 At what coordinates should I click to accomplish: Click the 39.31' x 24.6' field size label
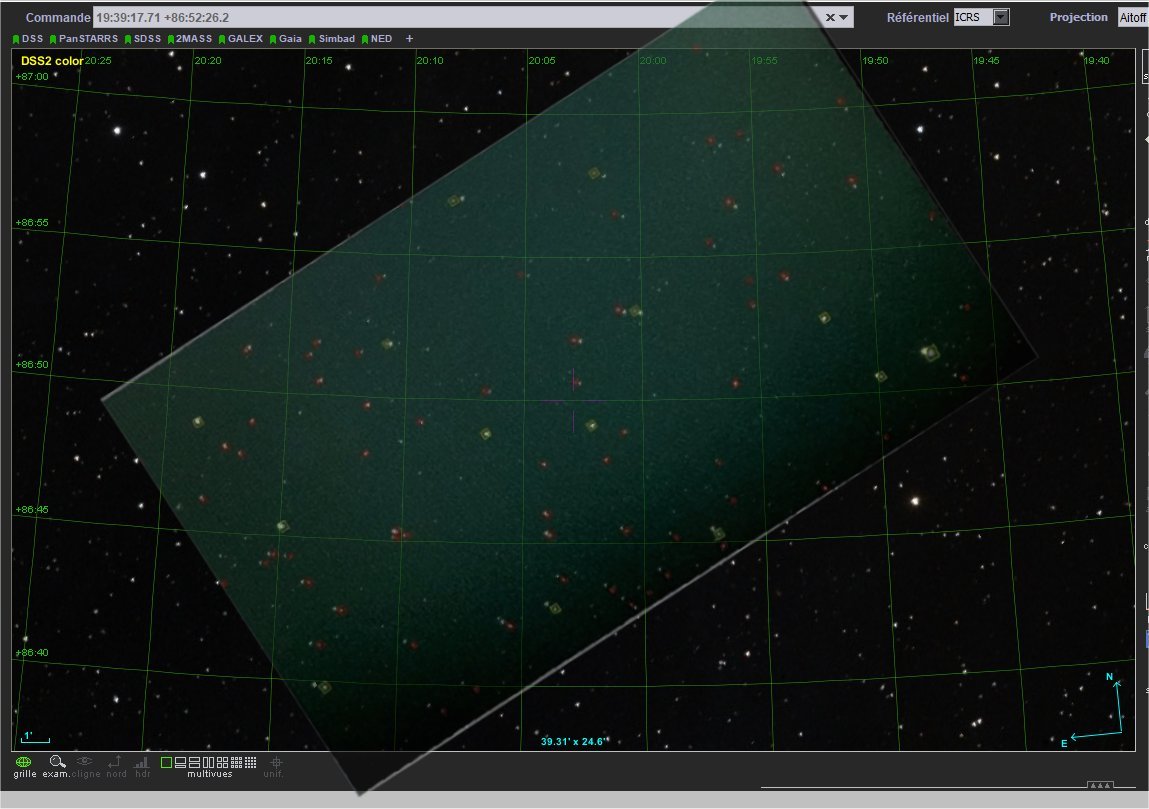574,742
